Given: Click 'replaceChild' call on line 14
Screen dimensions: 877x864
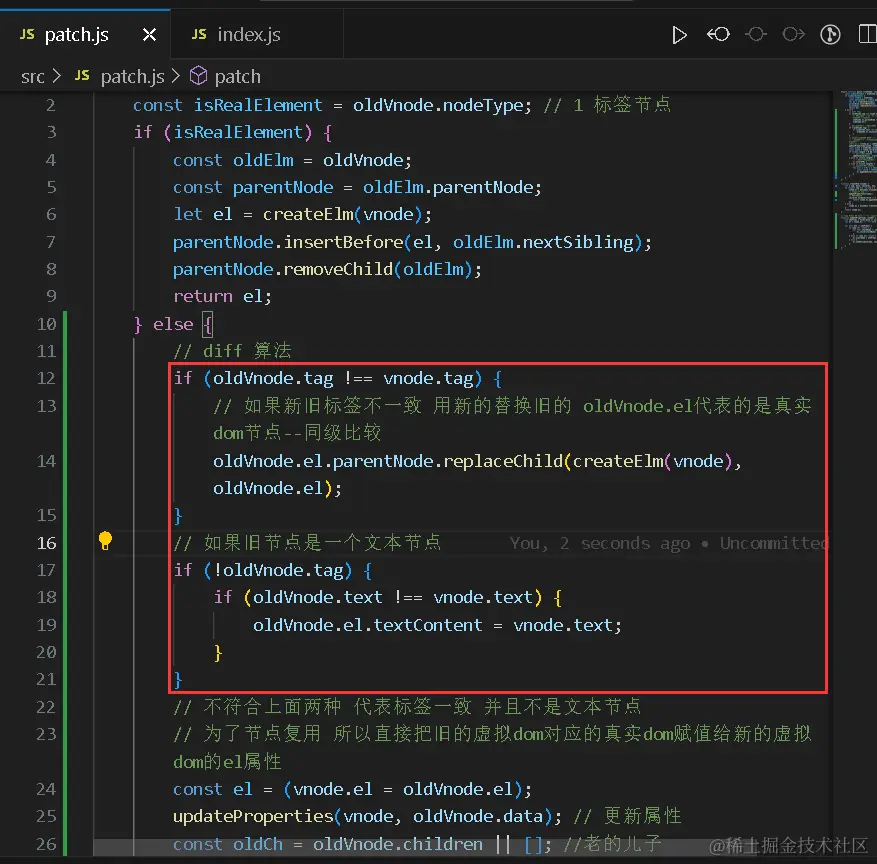Looking at the screenshot, I should click(x=503, y=461).
